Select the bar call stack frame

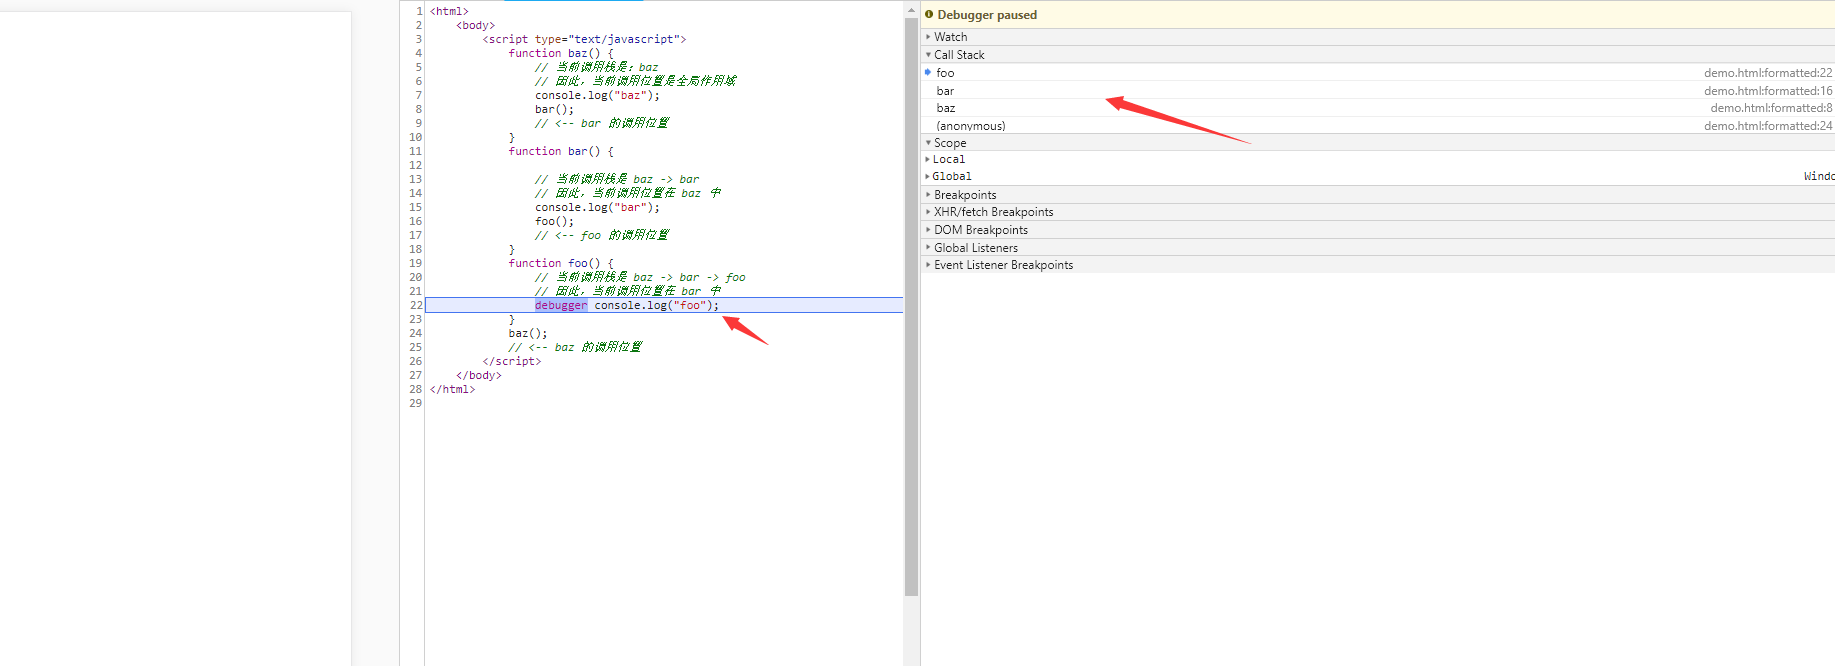1378,91
